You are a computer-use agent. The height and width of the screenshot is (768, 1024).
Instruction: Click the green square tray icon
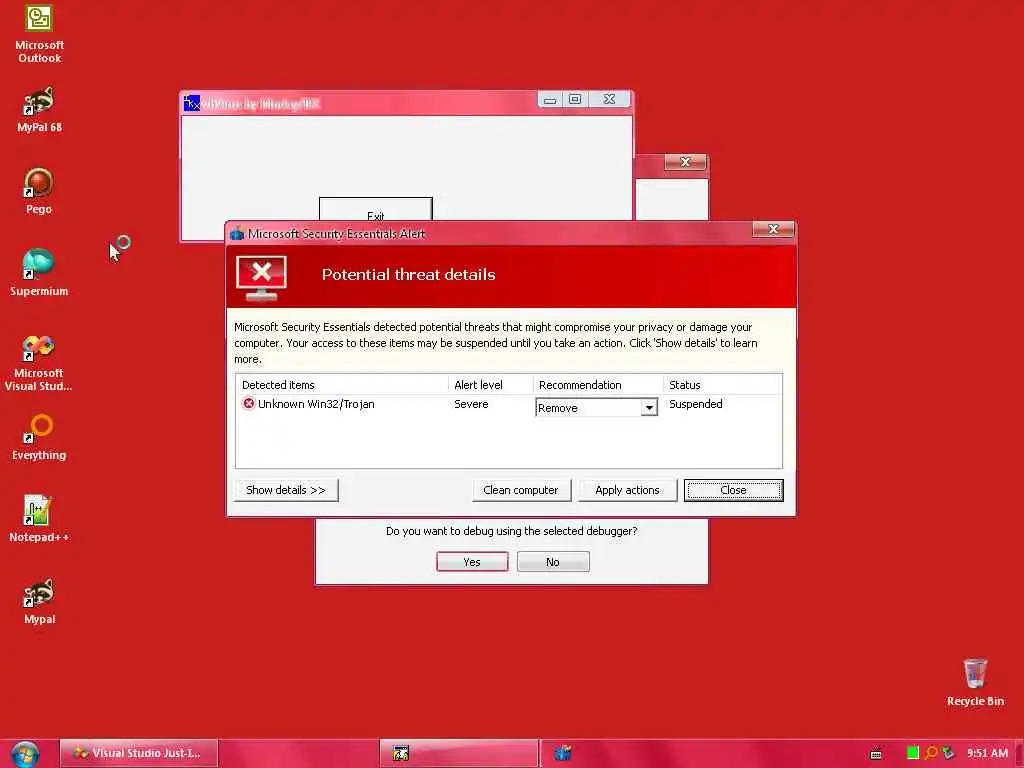[x=913, y=753]
